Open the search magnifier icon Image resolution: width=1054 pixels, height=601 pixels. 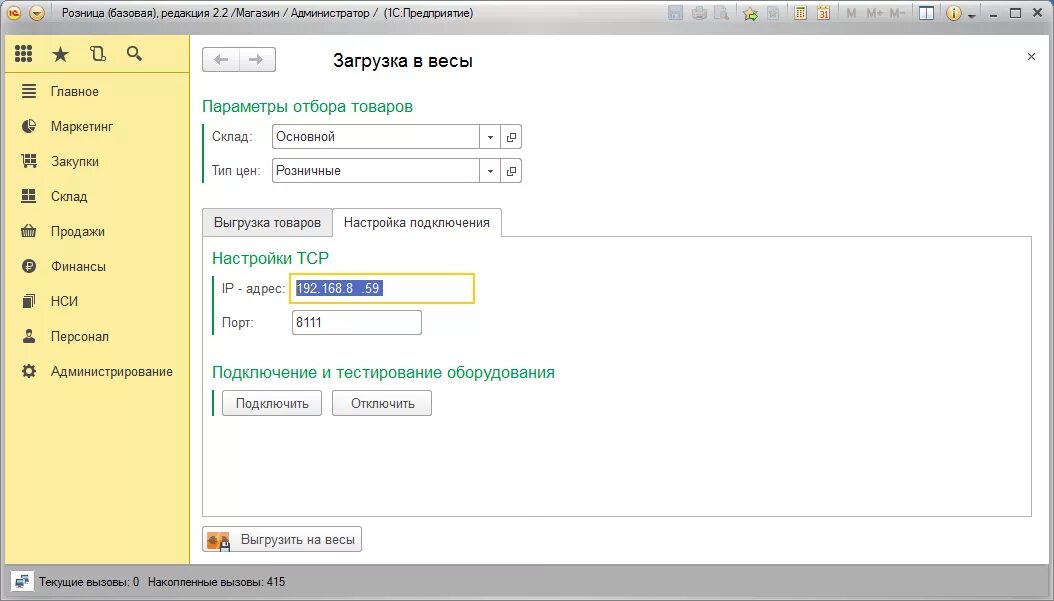pyautogui.click(x=134, y=54)
